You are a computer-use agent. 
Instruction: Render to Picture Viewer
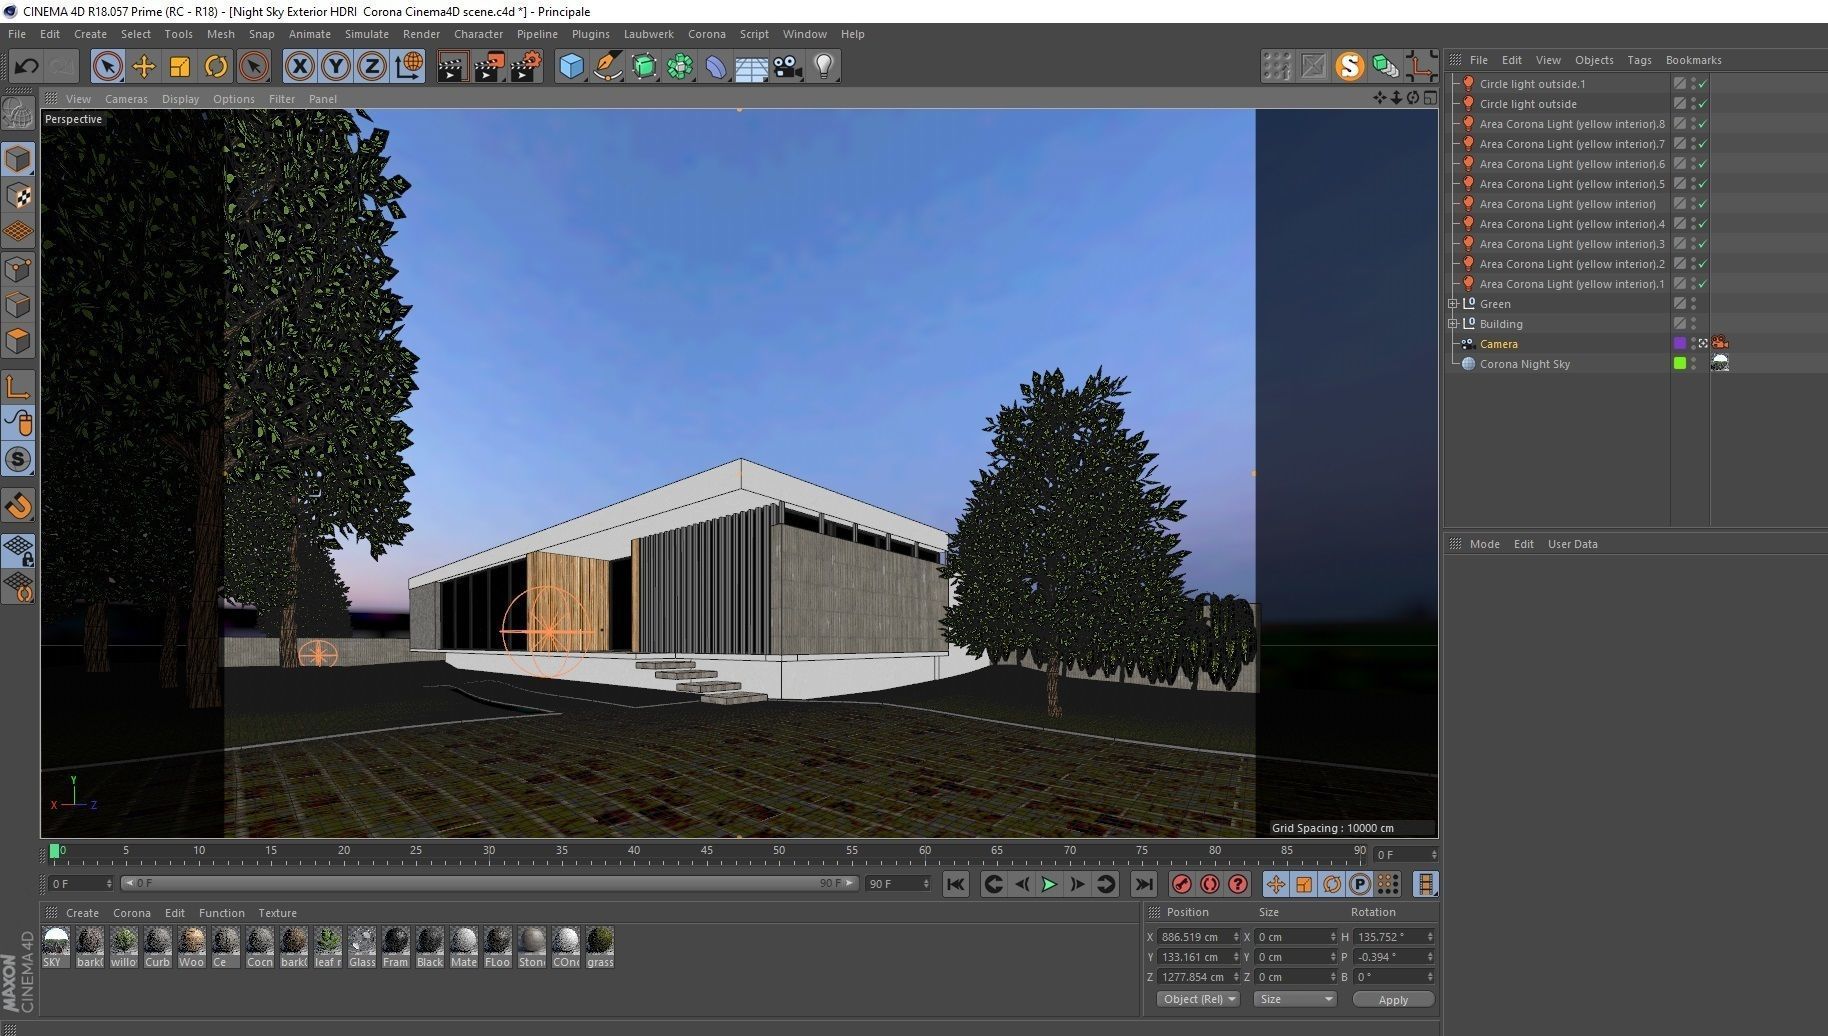pos(490,67)
